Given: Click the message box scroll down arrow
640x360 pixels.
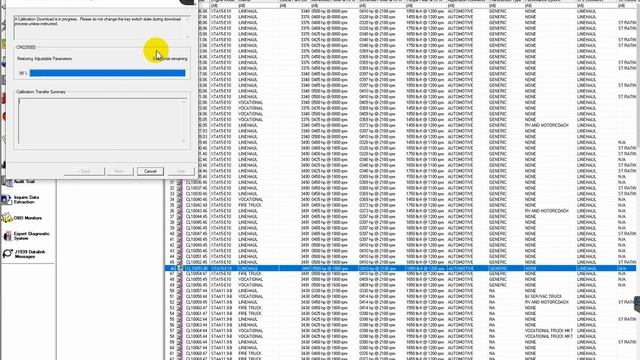Looking at the screenshot, I should [x=187, y=37].
